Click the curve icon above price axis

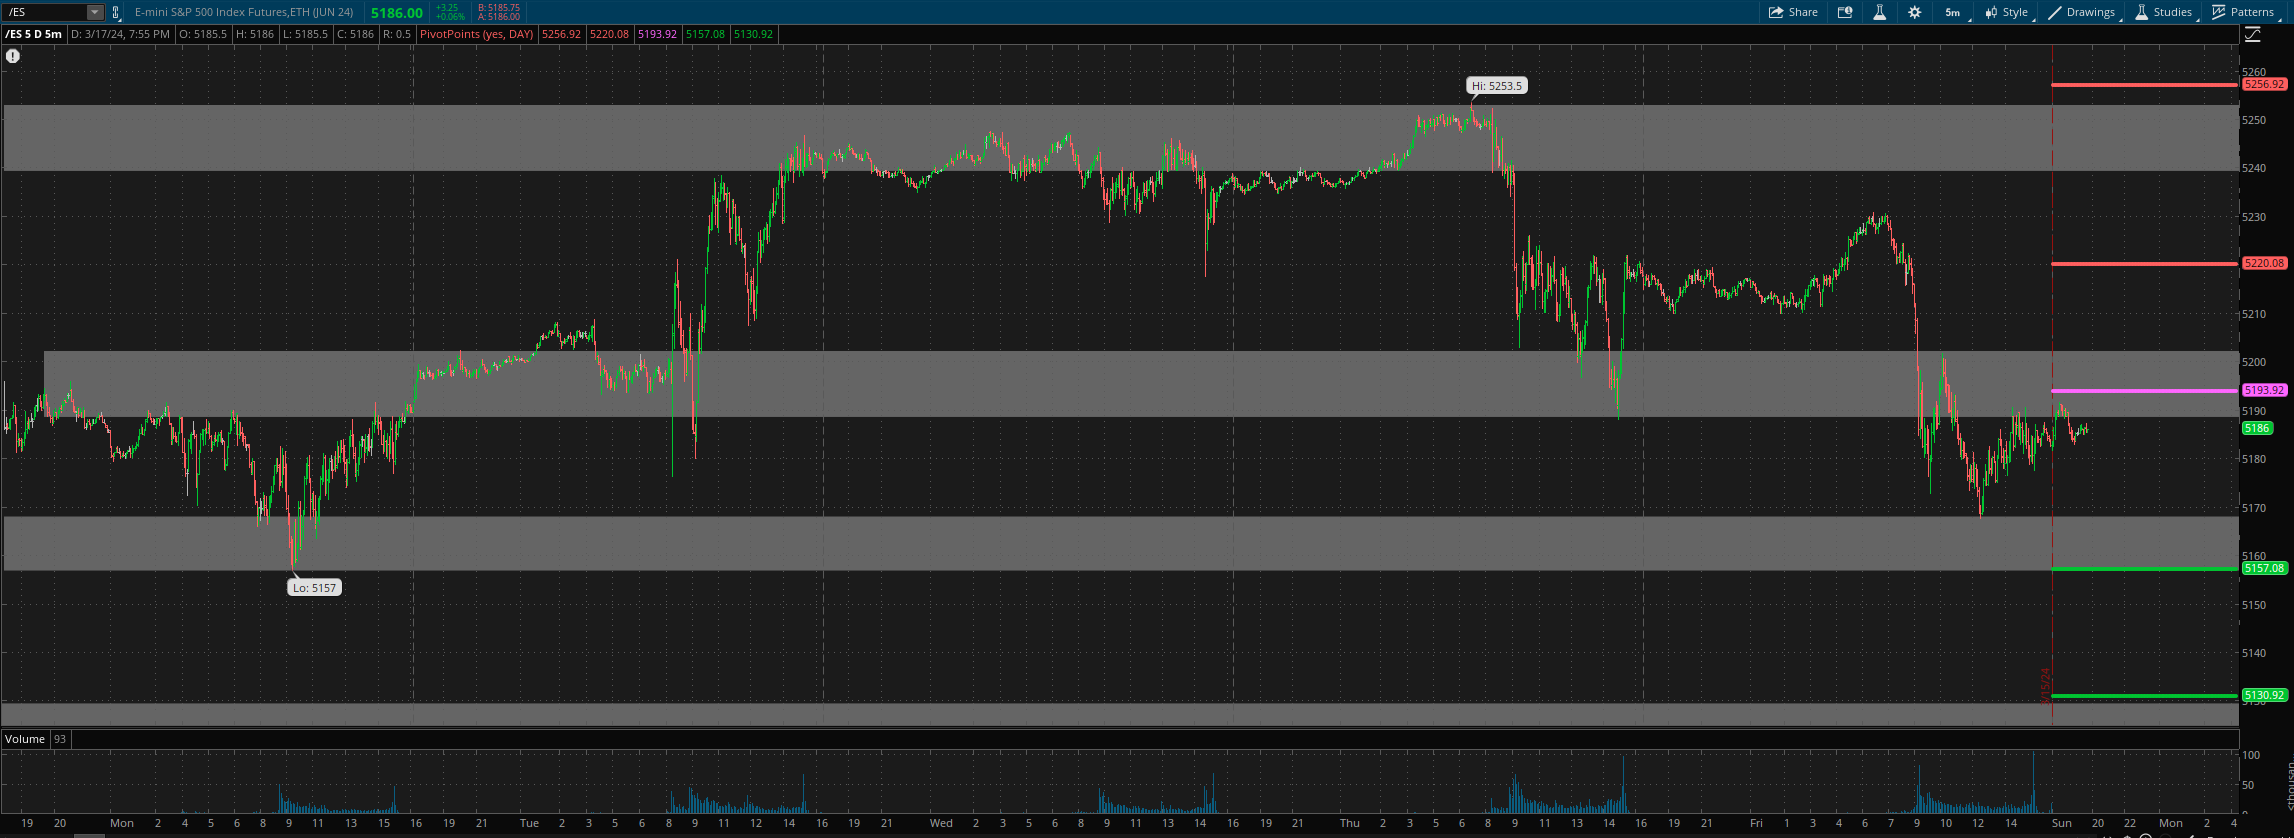2252,34
